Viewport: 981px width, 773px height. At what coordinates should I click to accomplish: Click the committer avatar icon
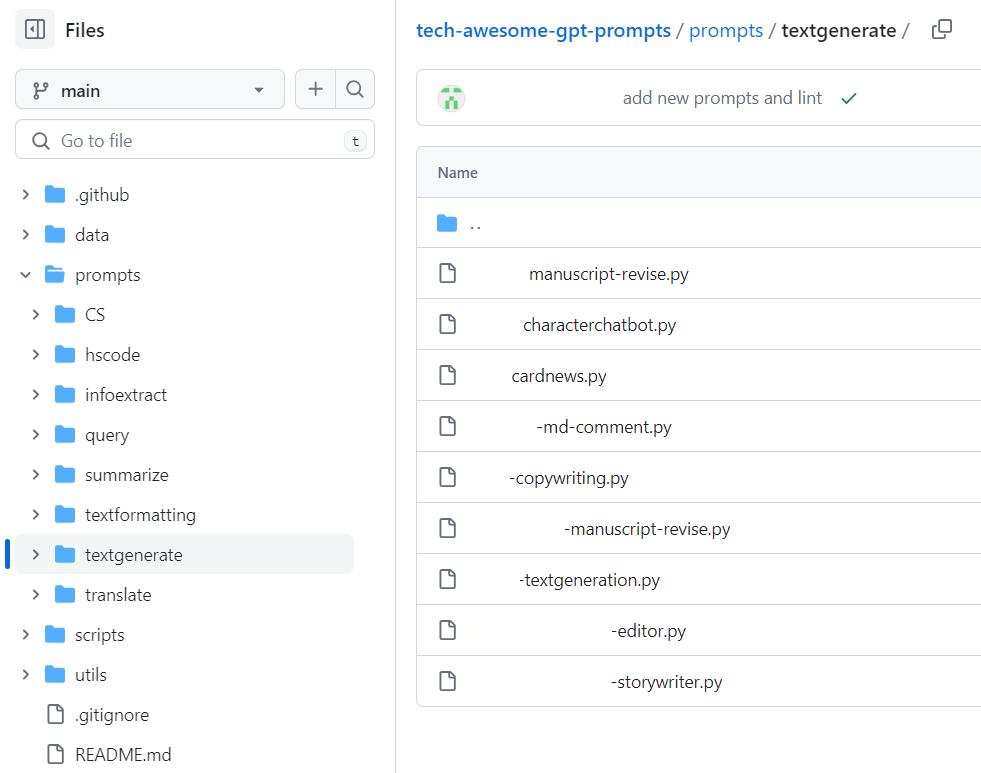[451, 98]
